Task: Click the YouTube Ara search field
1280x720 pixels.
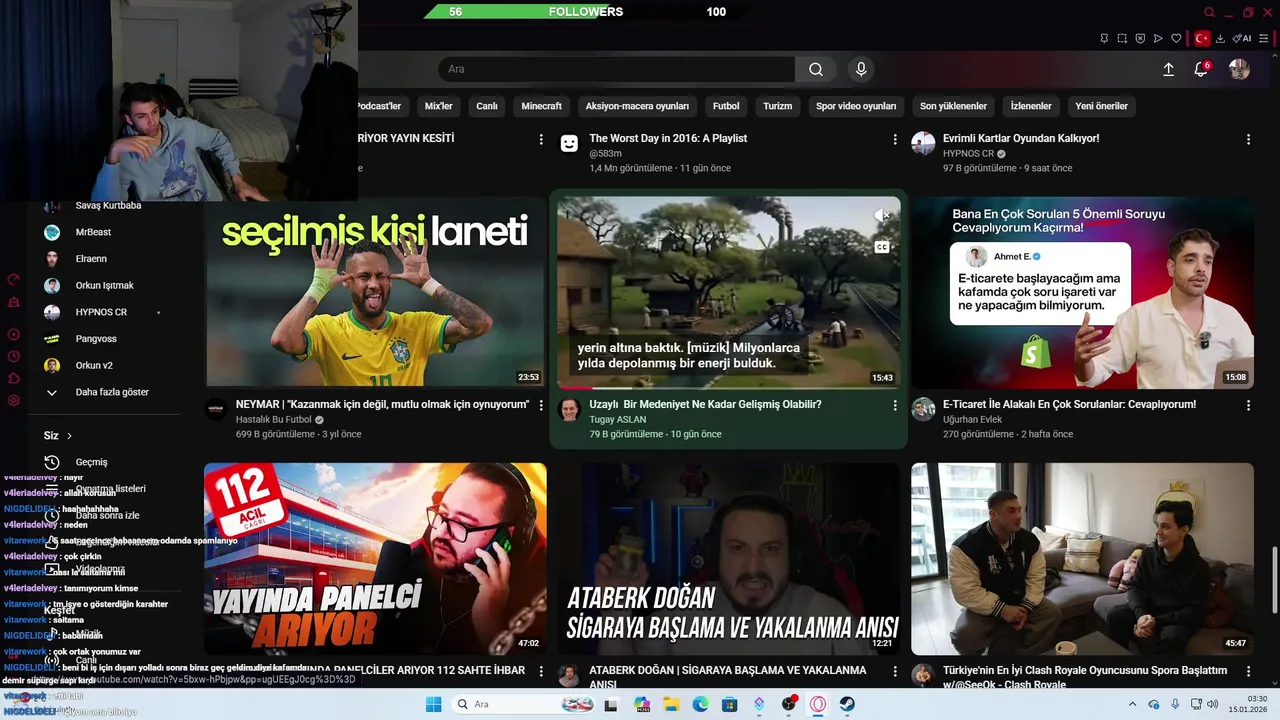Action: pyautogui.click(x=617, y=69)
